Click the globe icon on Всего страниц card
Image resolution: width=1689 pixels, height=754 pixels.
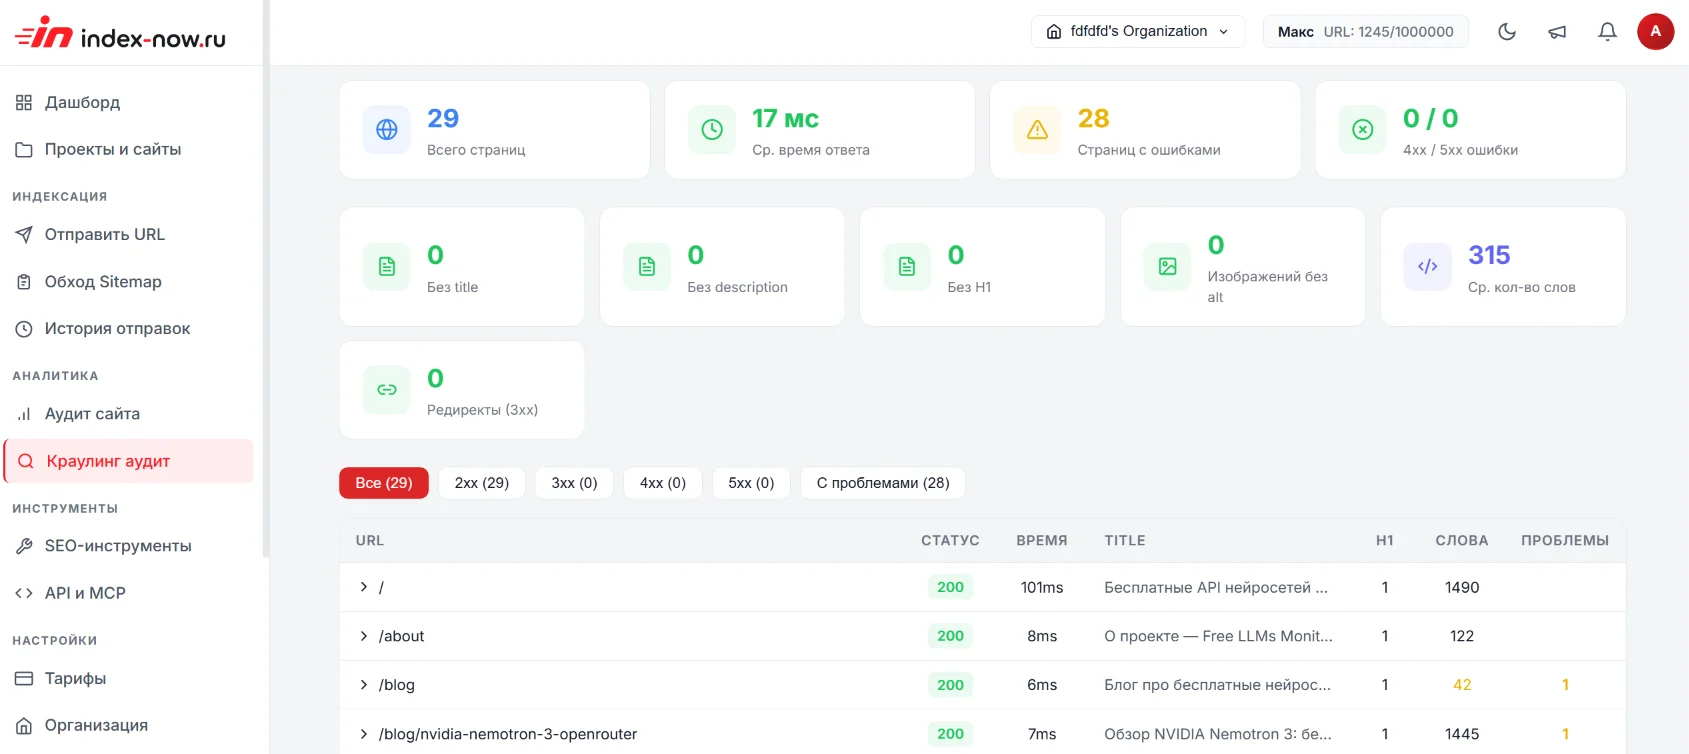[387, 130]
